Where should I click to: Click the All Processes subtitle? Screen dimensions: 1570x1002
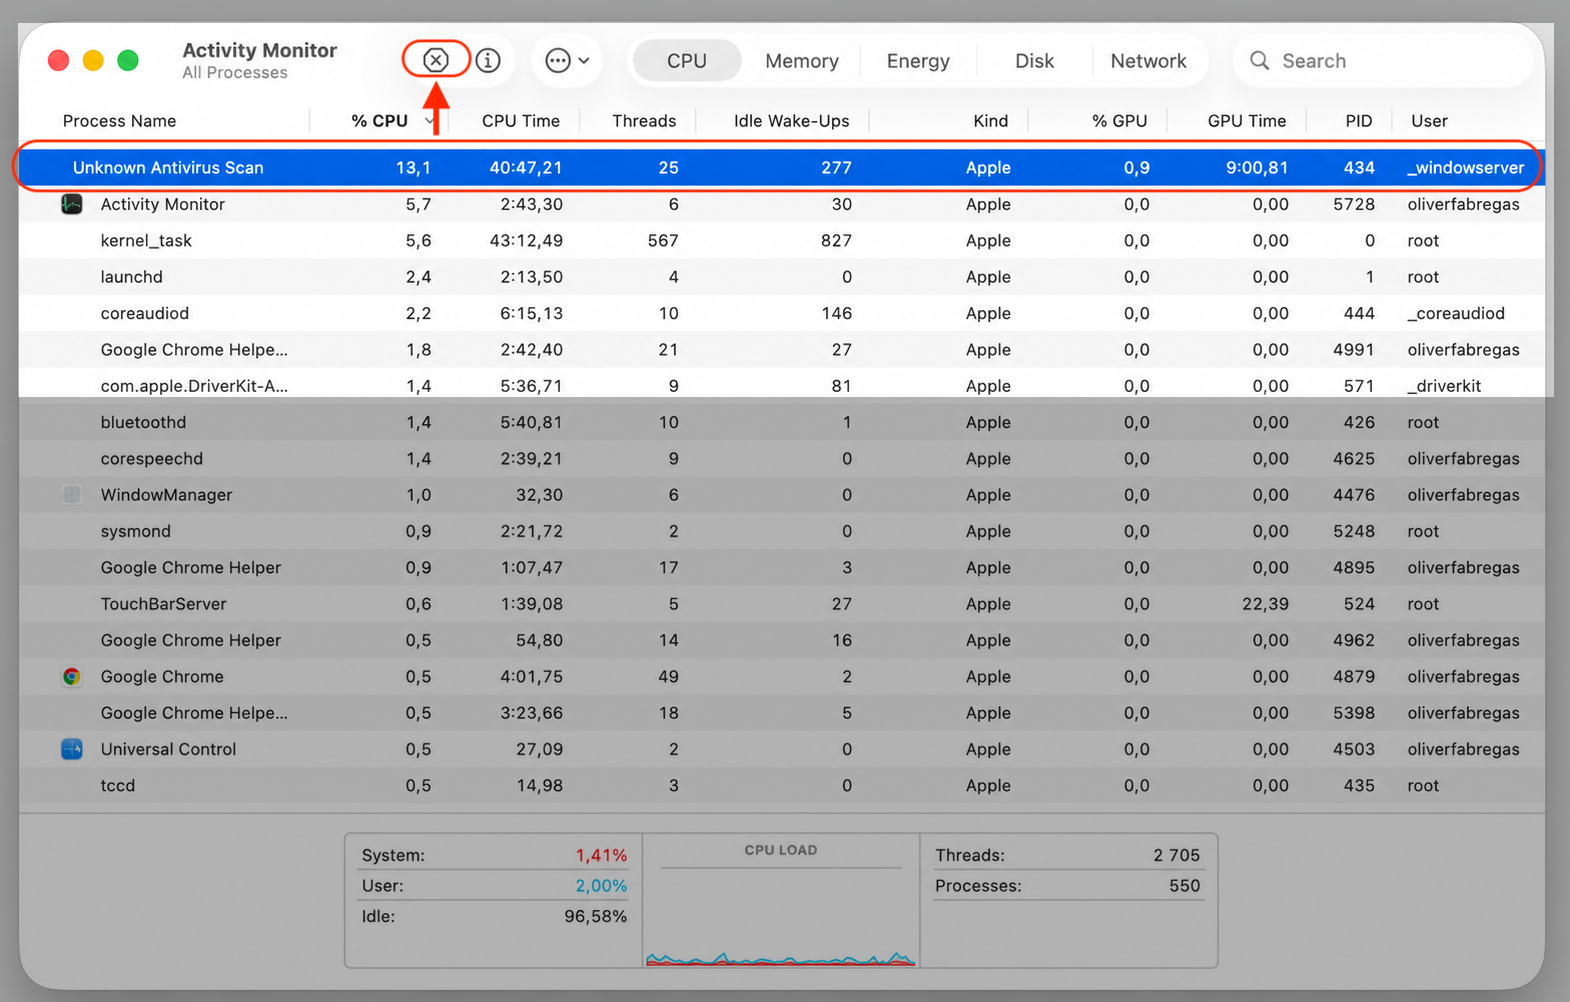pyautogui.click(x=235, y=73)
